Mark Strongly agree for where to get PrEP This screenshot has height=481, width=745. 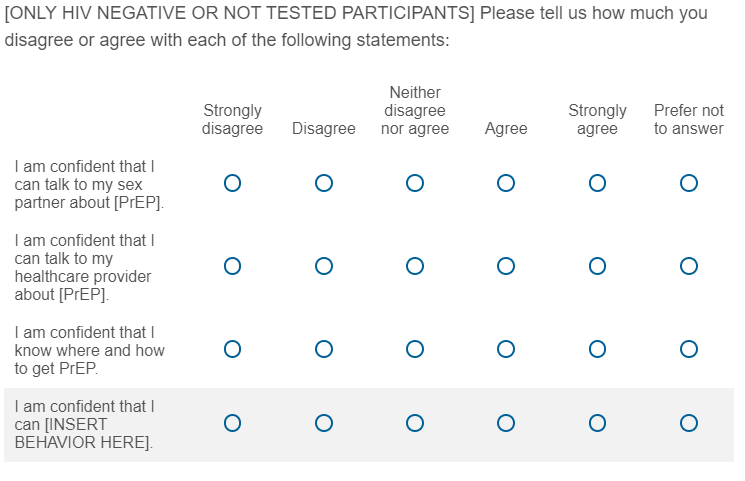click(597, 349)
